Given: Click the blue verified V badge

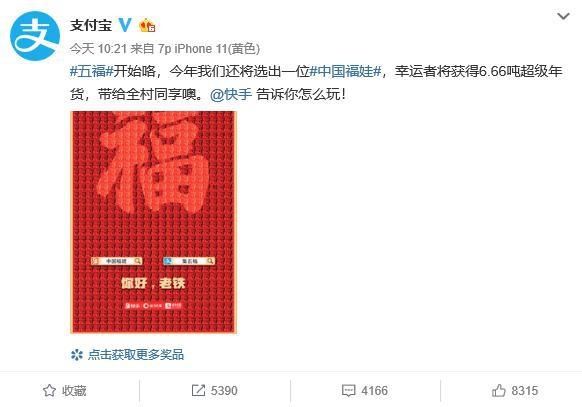Looking at the screenshot, I should tap(125, 25).
